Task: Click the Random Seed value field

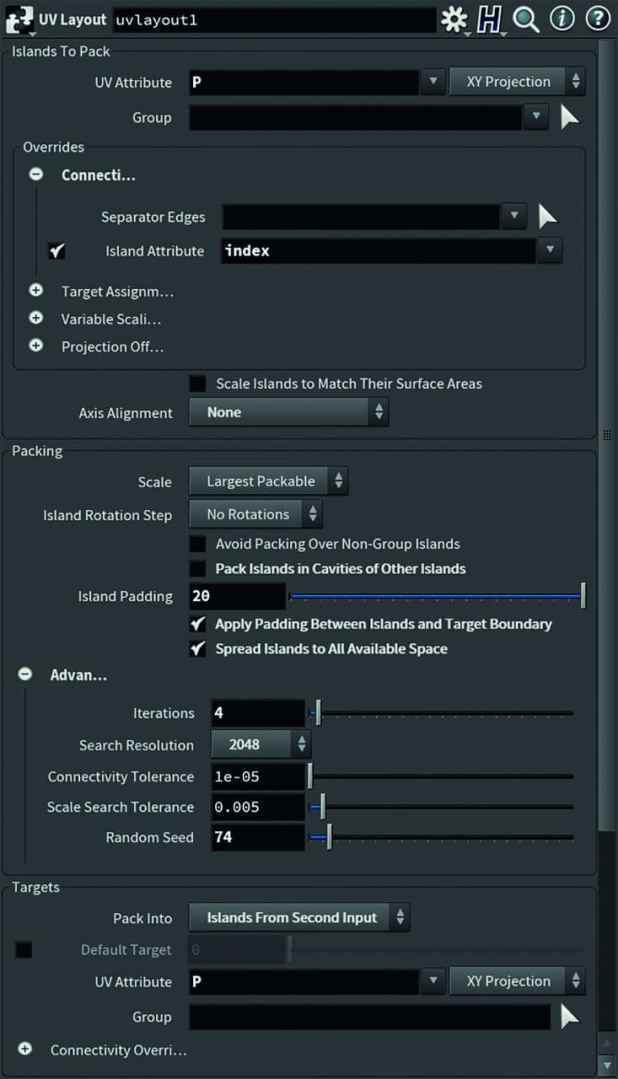Action: click(x=255, y=838)
